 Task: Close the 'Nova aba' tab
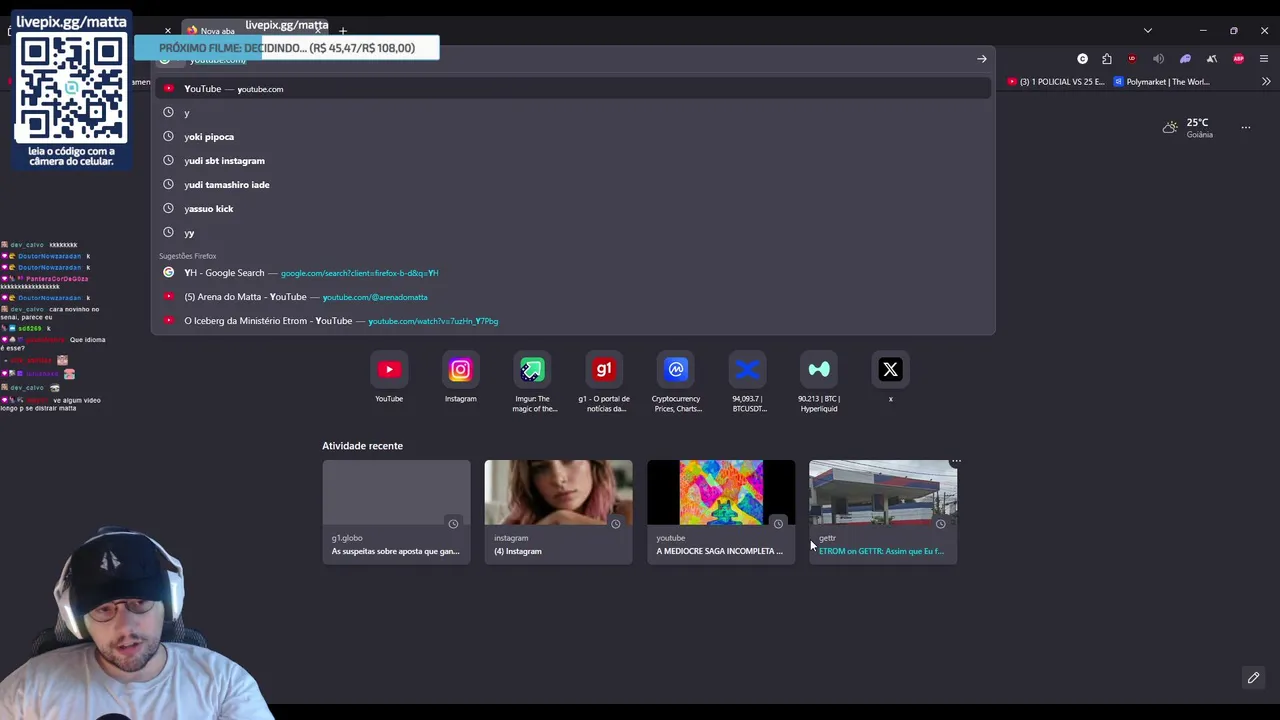coord(318,31)
